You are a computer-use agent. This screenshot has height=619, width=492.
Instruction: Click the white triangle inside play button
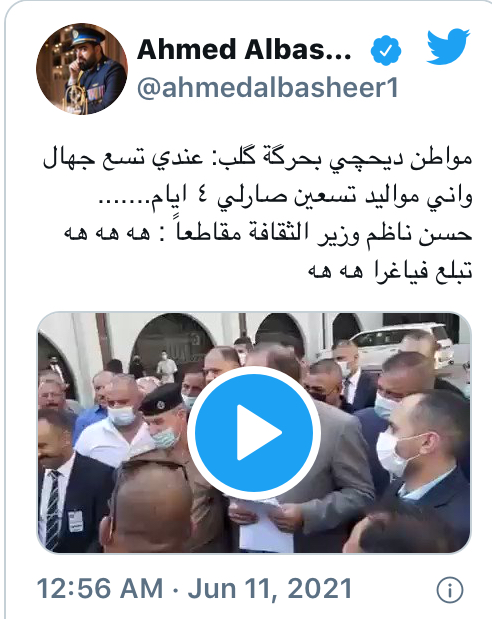259,433
